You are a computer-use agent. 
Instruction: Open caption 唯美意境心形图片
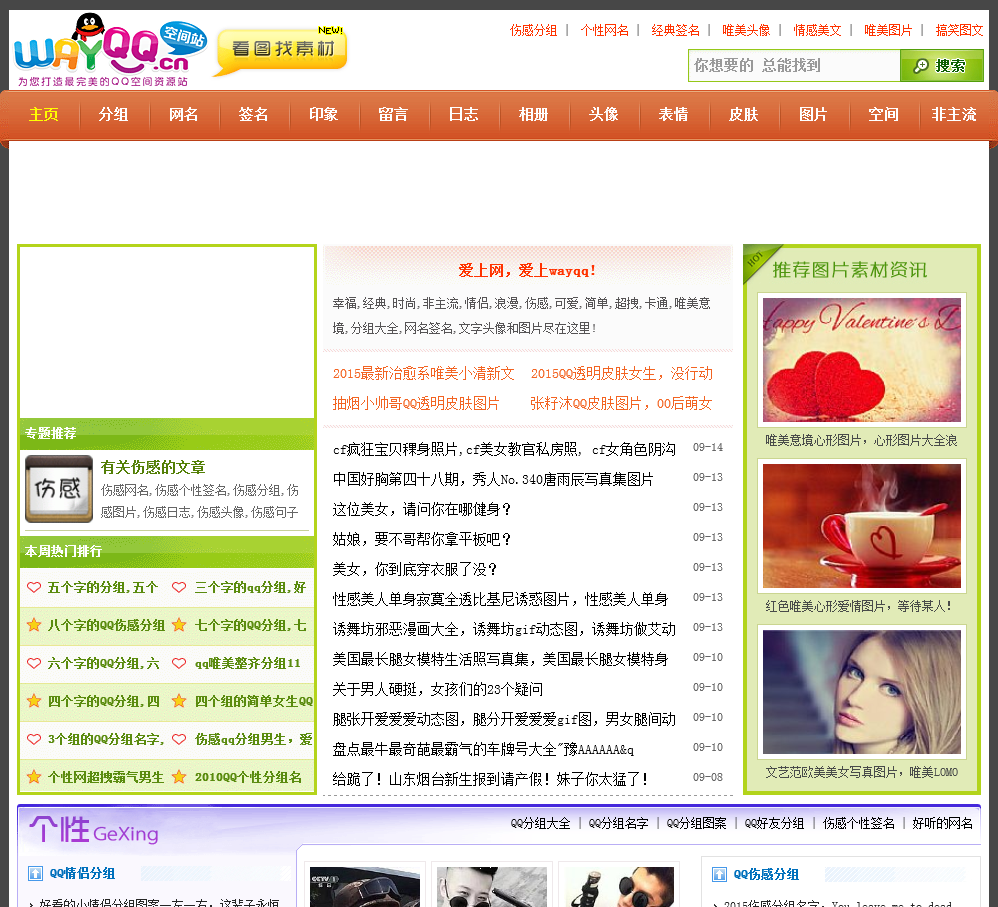[861, 440]
